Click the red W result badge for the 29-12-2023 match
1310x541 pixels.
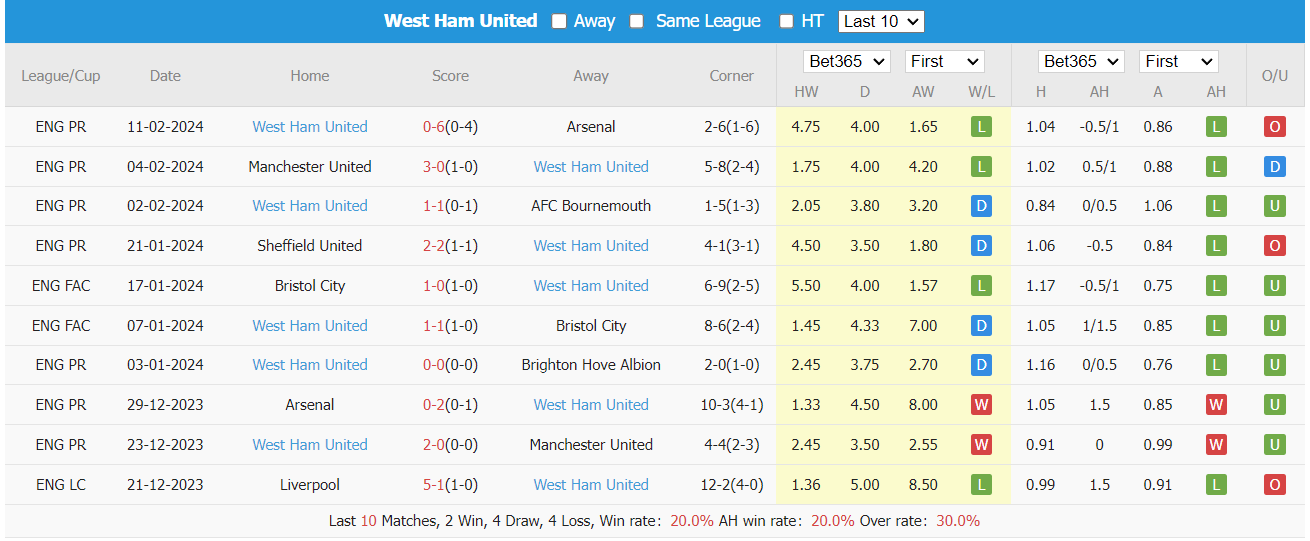(981, 405)
